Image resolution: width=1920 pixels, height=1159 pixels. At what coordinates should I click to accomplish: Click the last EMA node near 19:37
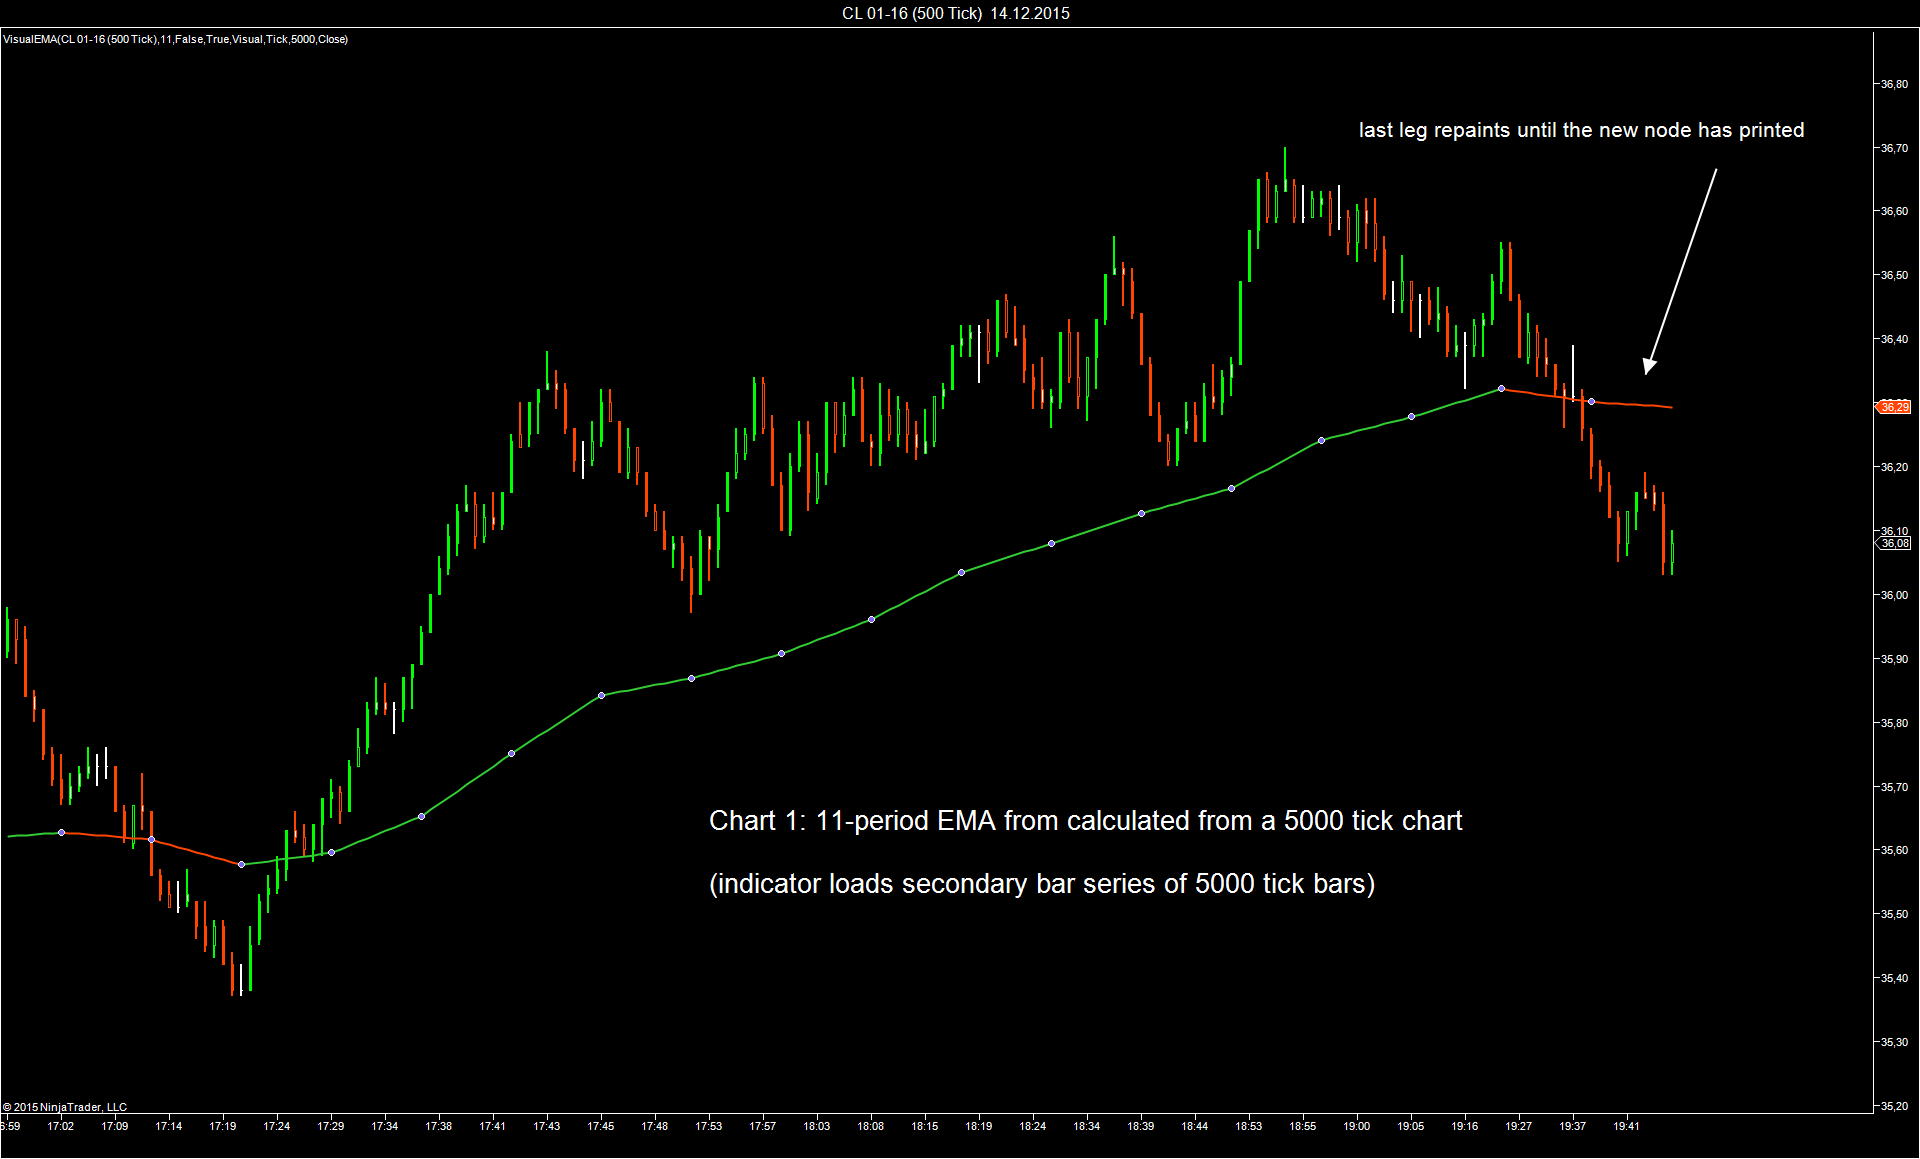pos(1591,401)
